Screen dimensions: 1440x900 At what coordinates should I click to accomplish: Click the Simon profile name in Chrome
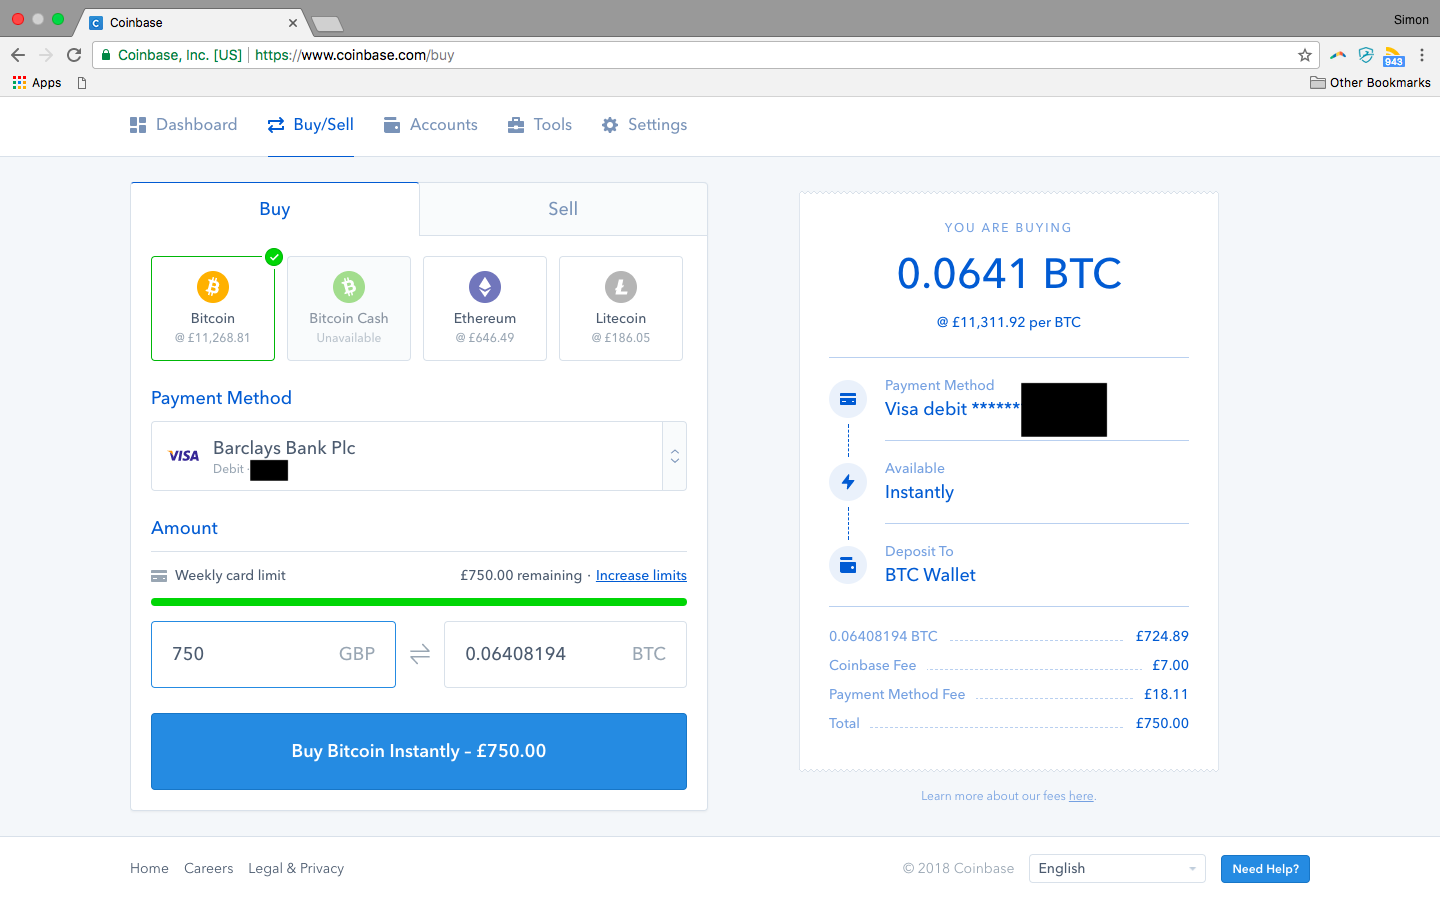tap(1411, 20)
